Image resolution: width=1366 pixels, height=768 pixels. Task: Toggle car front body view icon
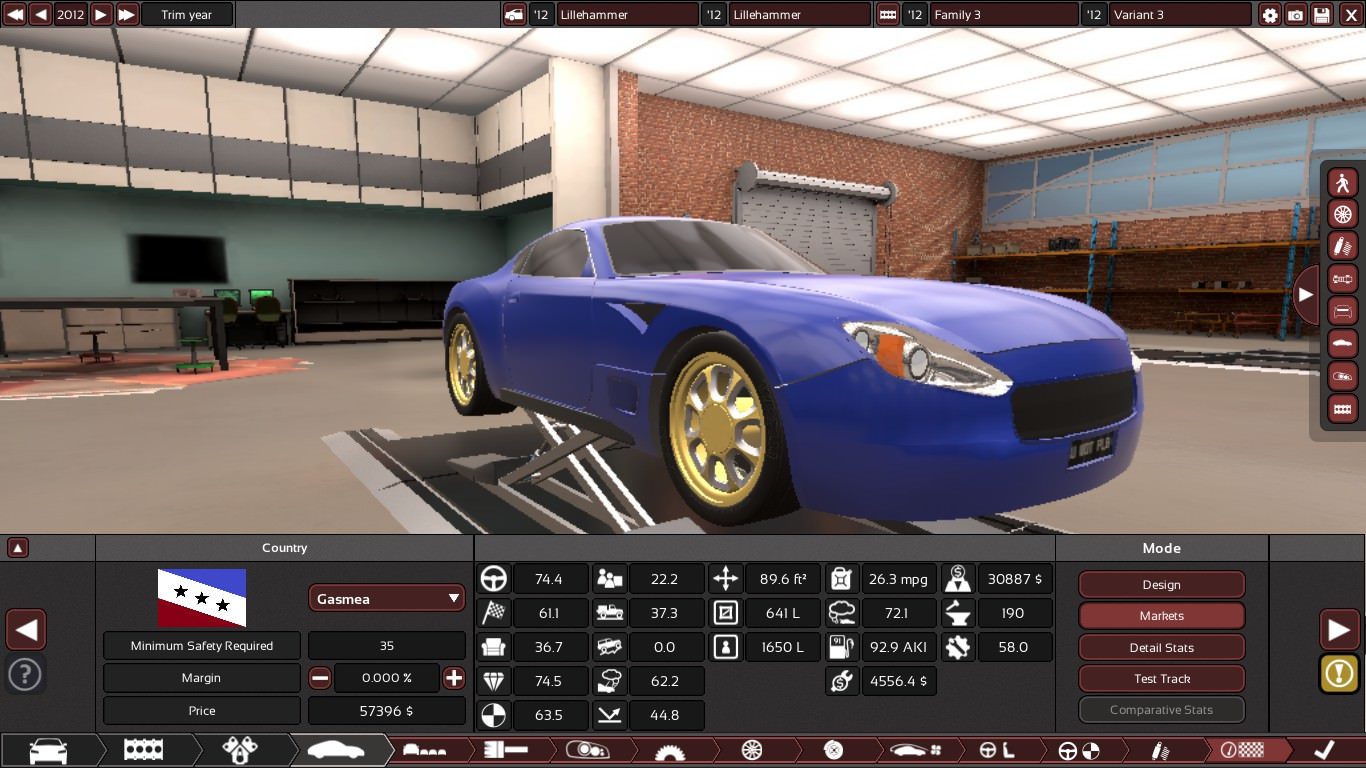(1342, 311)
